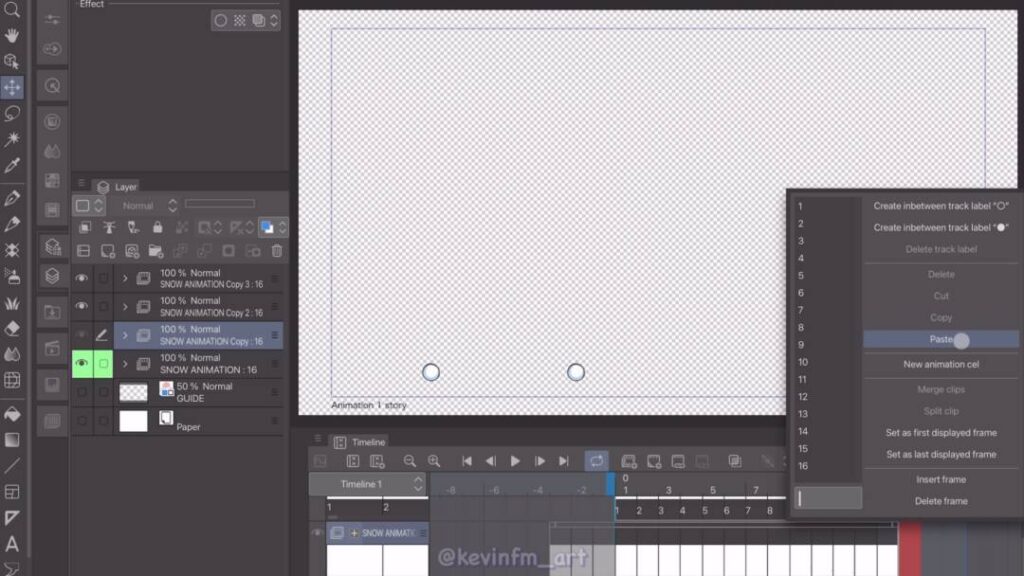The image size is (1024, 576).
Task: Play the animation
Action: (515, 461)
